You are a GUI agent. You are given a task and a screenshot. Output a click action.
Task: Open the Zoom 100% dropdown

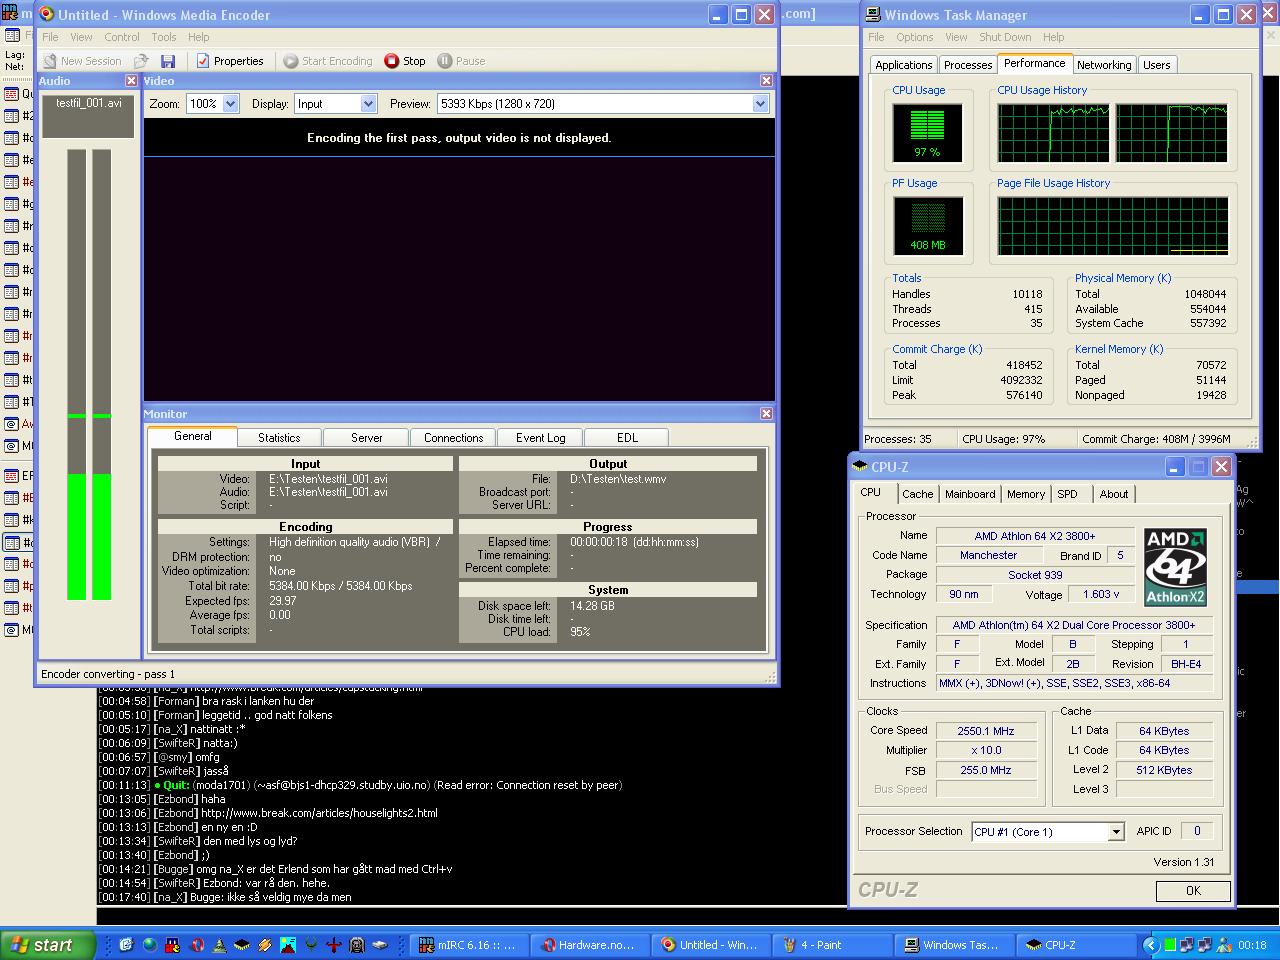pos(231,104)
